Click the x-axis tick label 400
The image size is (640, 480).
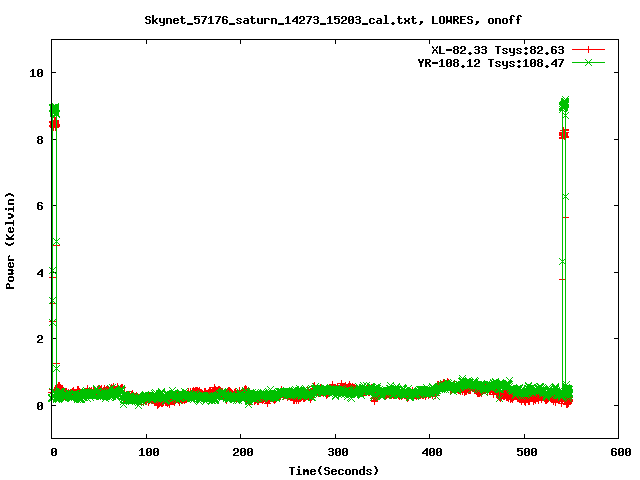pyautogui.click(x=432, y=452)
